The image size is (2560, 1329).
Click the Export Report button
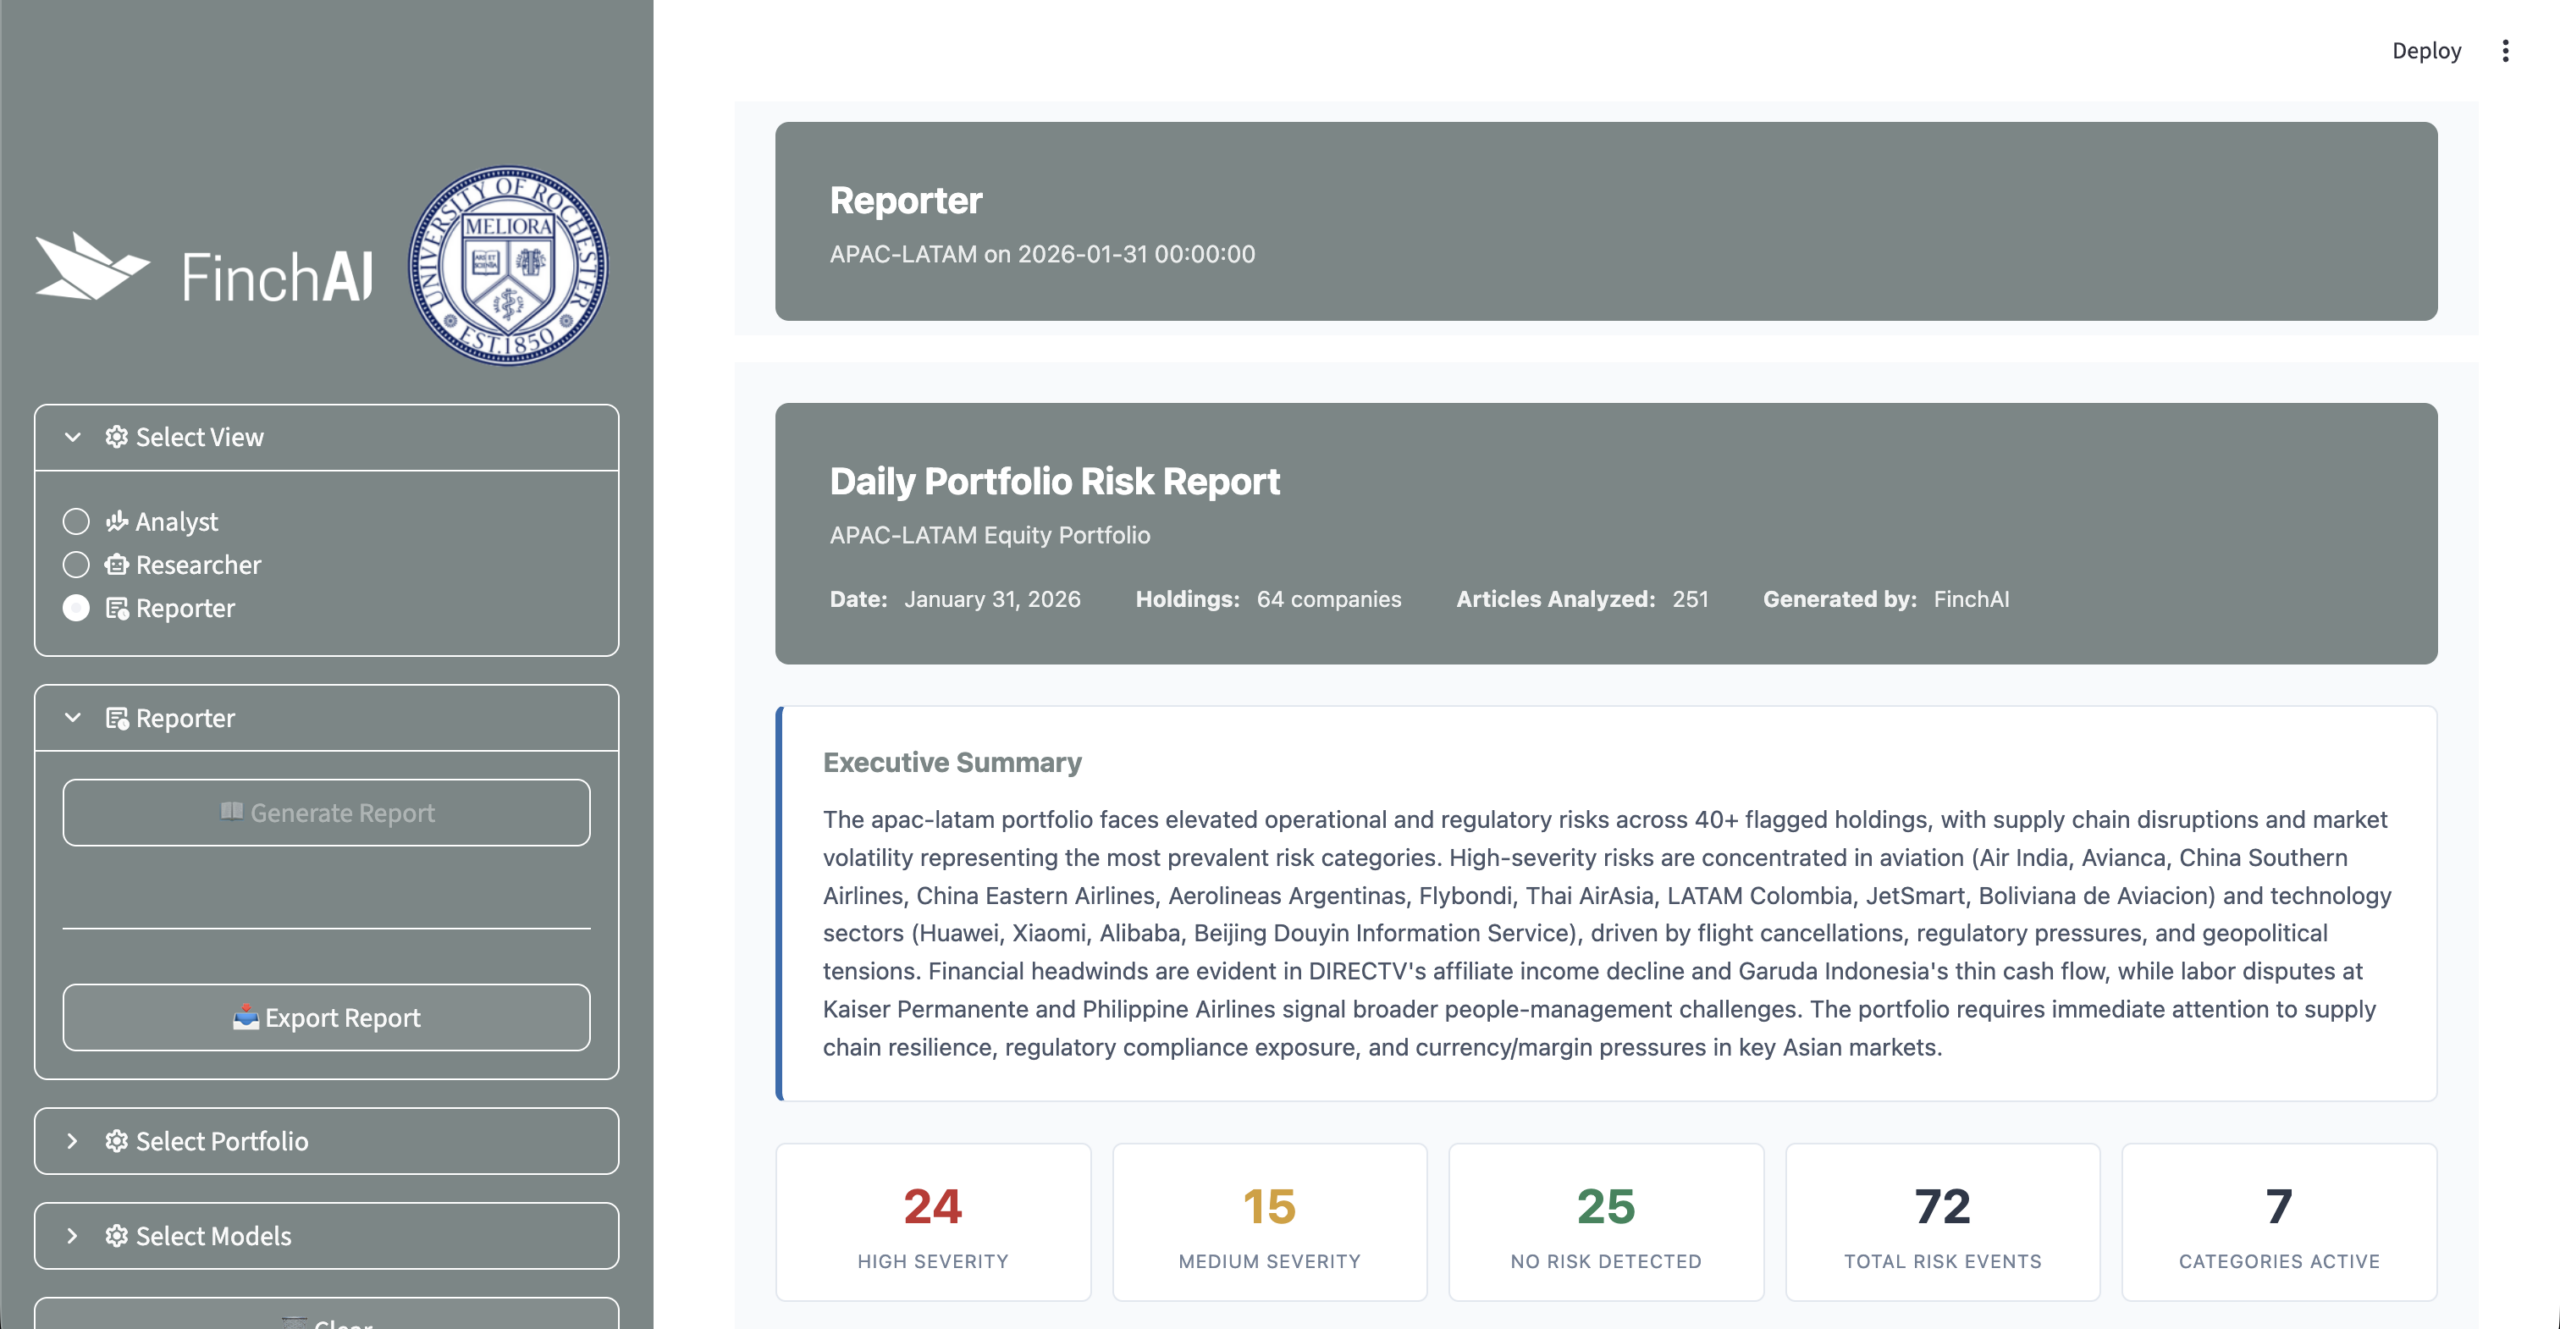coord(326,1017)
